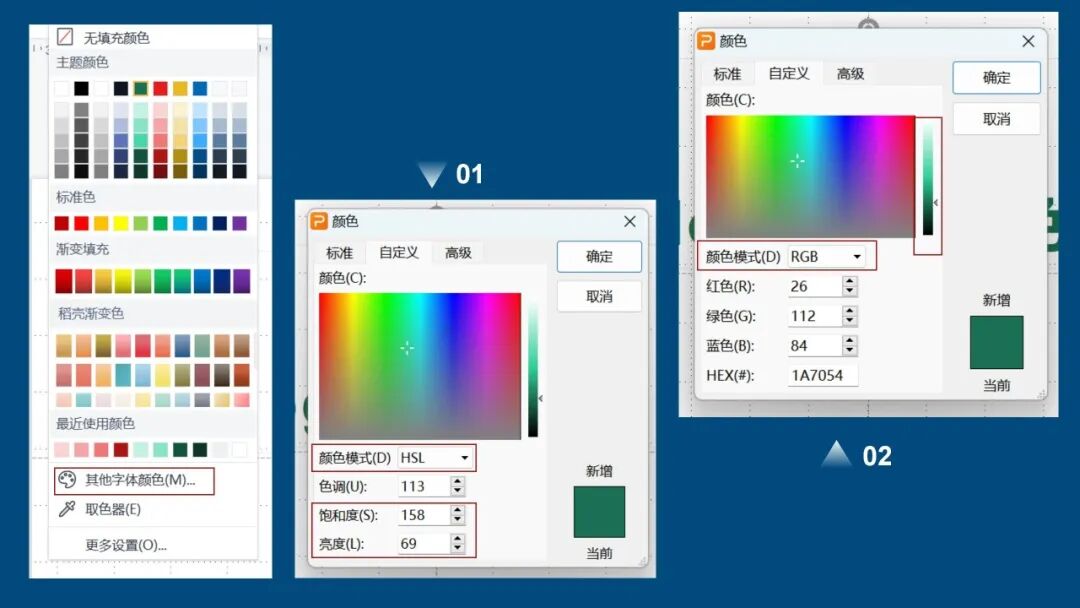The image size is (1080, 608).
Task: Click the up arrow of the 红色 spinner
Action: tap(850, 280)
